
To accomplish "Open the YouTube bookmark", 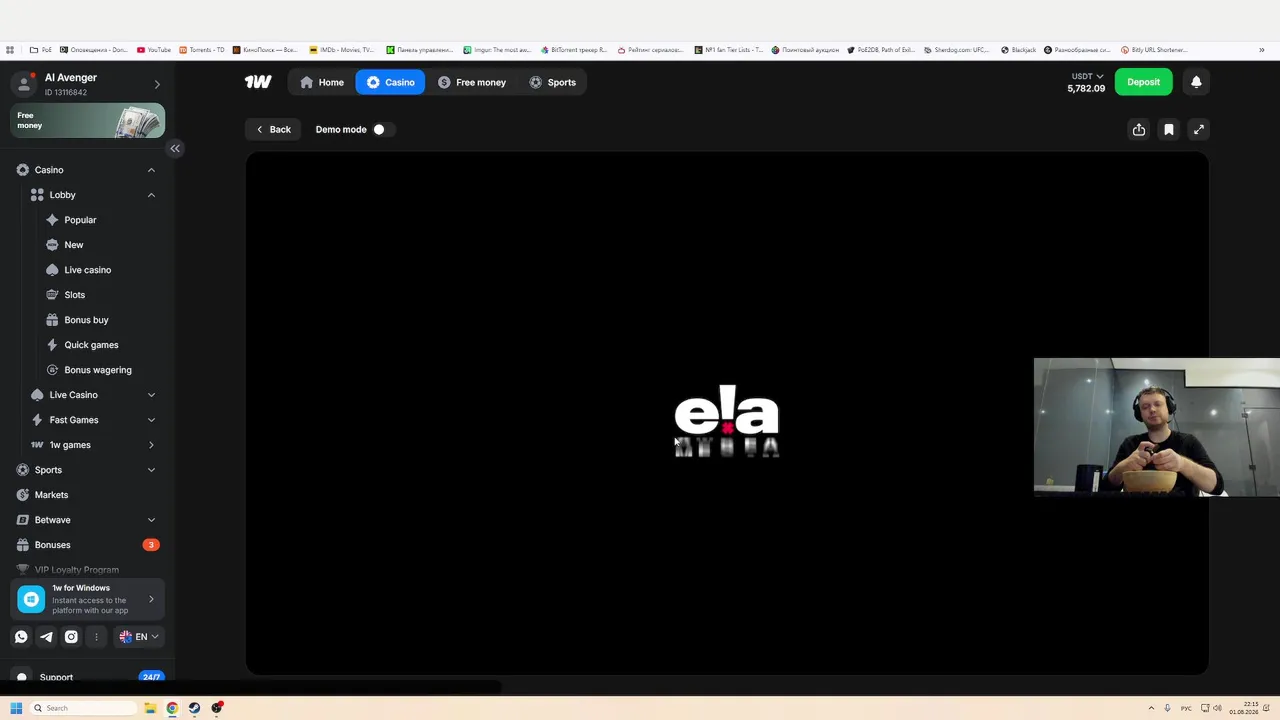I will click(154, 50).
